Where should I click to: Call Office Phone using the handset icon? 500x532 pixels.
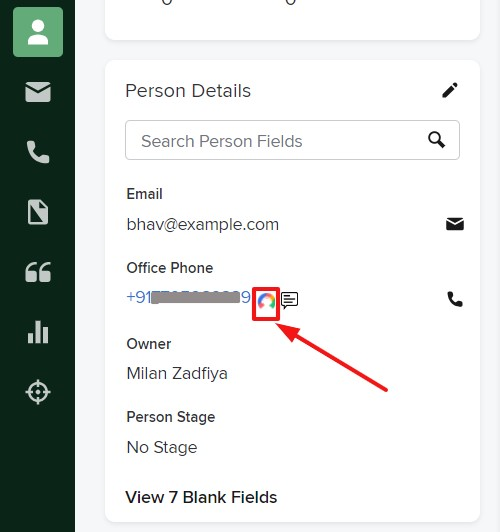455,299
